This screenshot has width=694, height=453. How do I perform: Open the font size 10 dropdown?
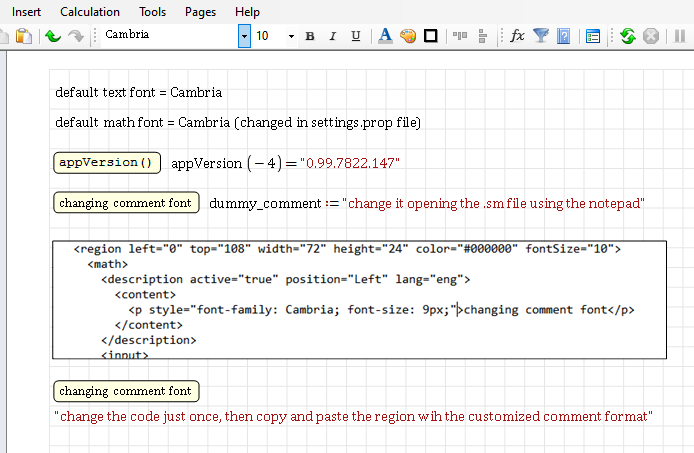[291, 36]
